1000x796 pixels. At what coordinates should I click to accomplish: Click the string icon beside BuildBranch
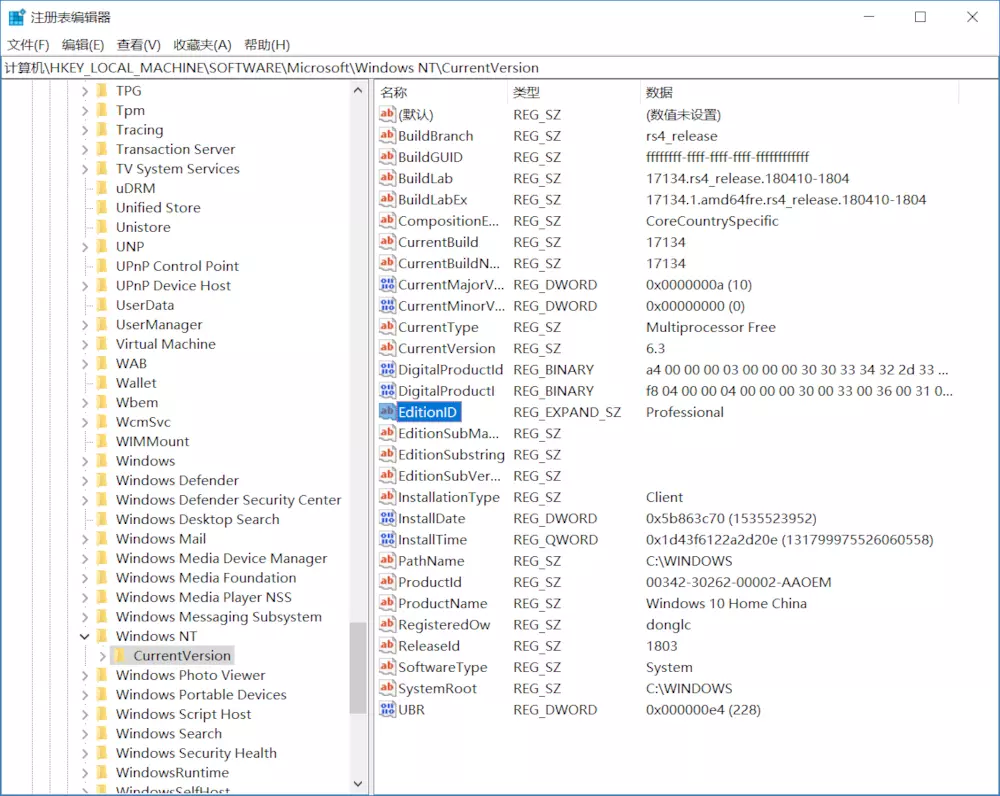tap(387, 135)
